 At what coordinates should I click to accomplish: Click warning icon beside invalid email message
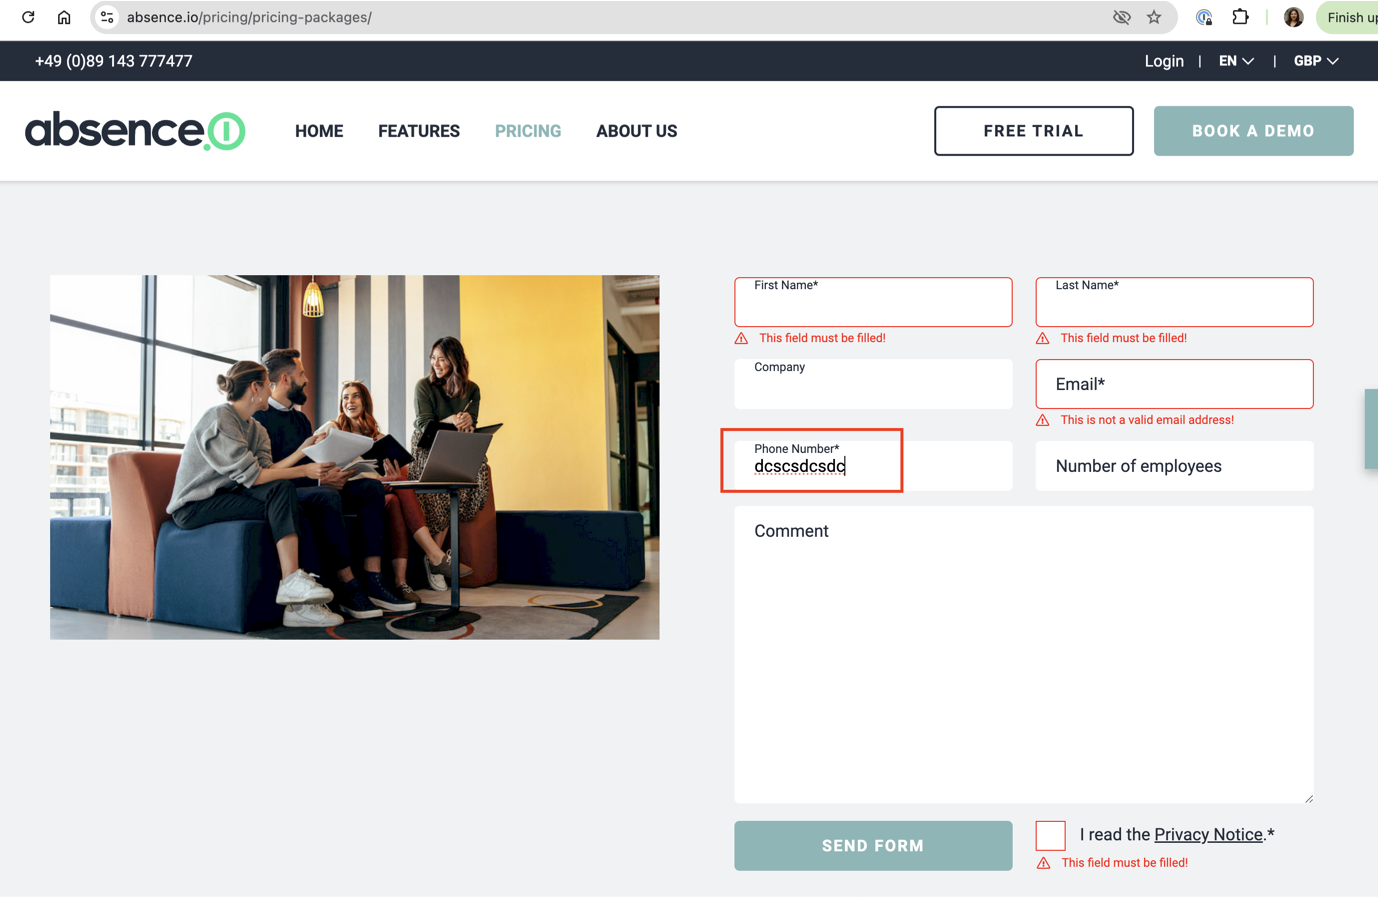pyautogui.click(x=1042, y=420)
